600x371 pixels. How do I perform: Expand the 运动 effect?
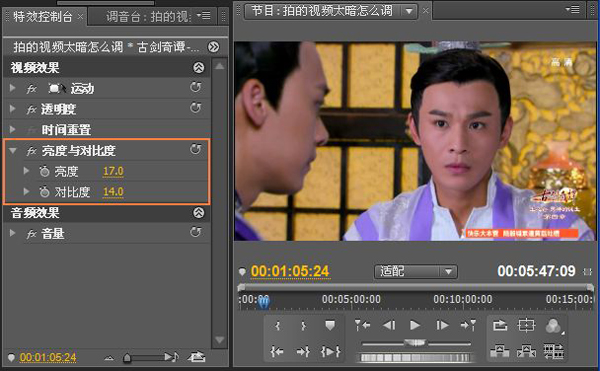13,88
